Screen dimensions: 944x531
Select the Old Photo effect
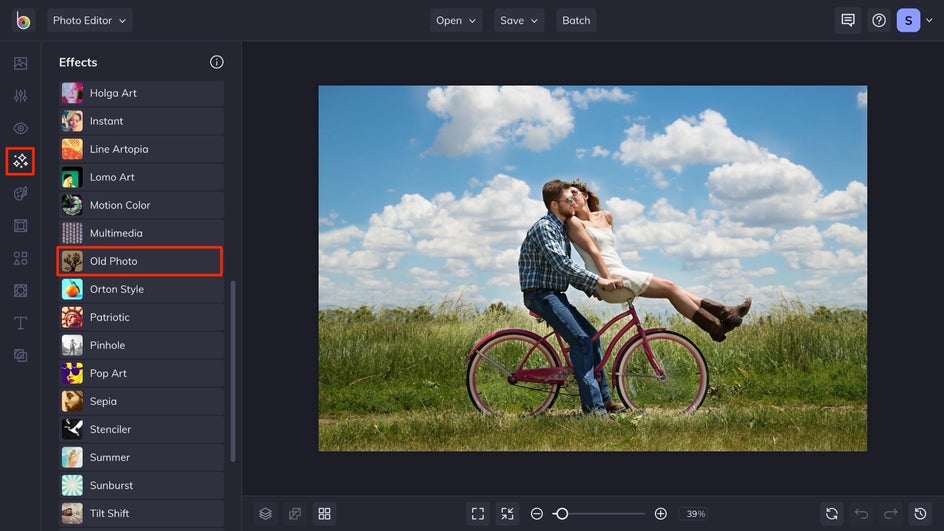coord(140,261)
